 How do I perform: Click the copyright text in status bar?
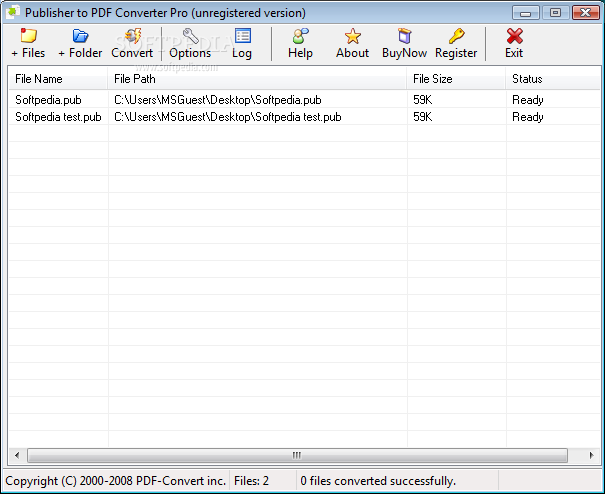point(115,481)
